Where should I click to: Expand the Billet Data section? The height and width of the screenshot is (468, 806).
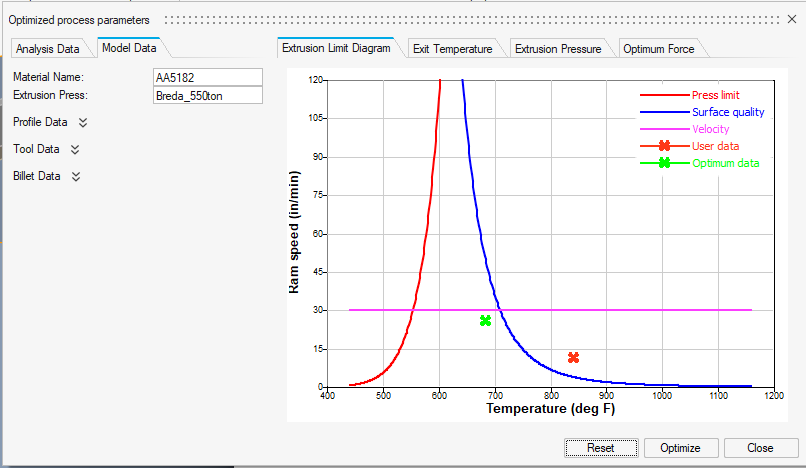pos(76,176)
